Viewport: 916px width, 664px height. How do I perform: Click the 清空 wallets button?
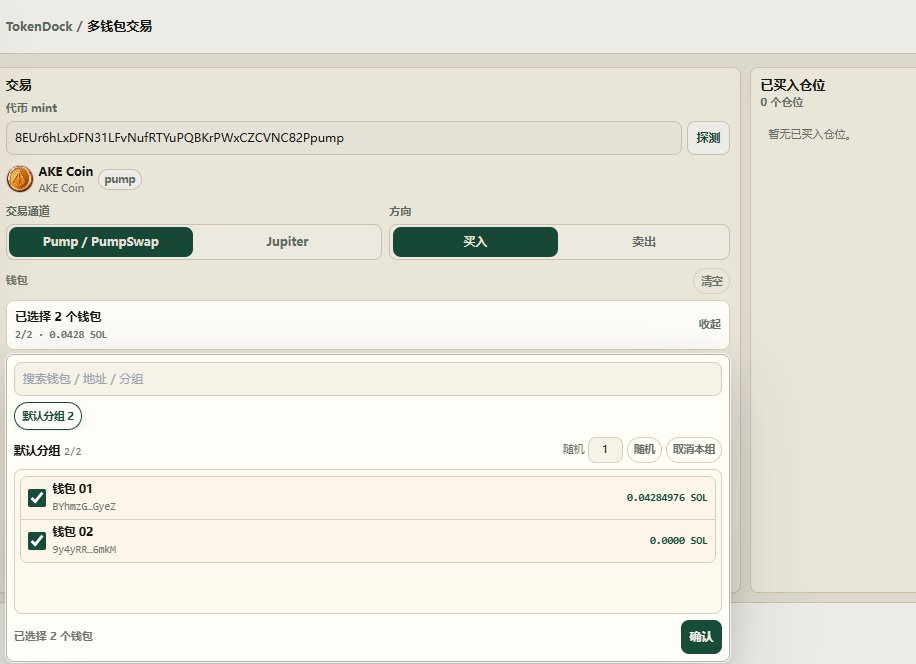point(711,281)
